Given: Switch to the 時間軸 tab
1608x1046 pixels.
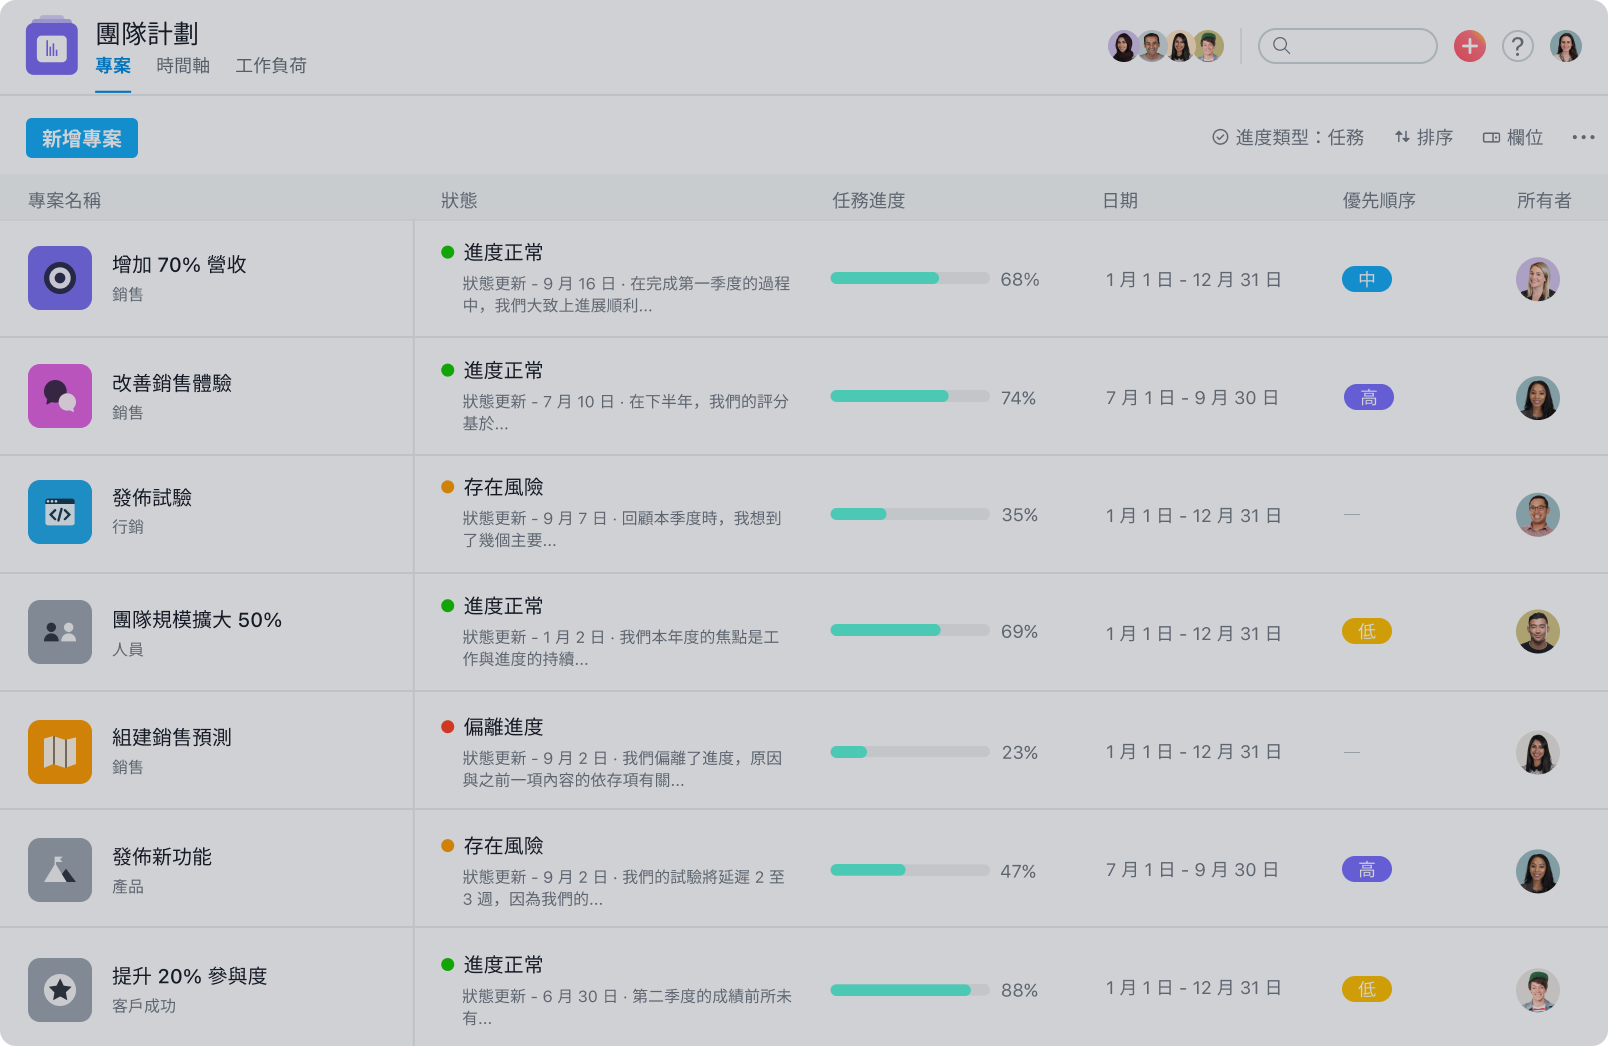Looking at the screenshot, I should 183,66.
